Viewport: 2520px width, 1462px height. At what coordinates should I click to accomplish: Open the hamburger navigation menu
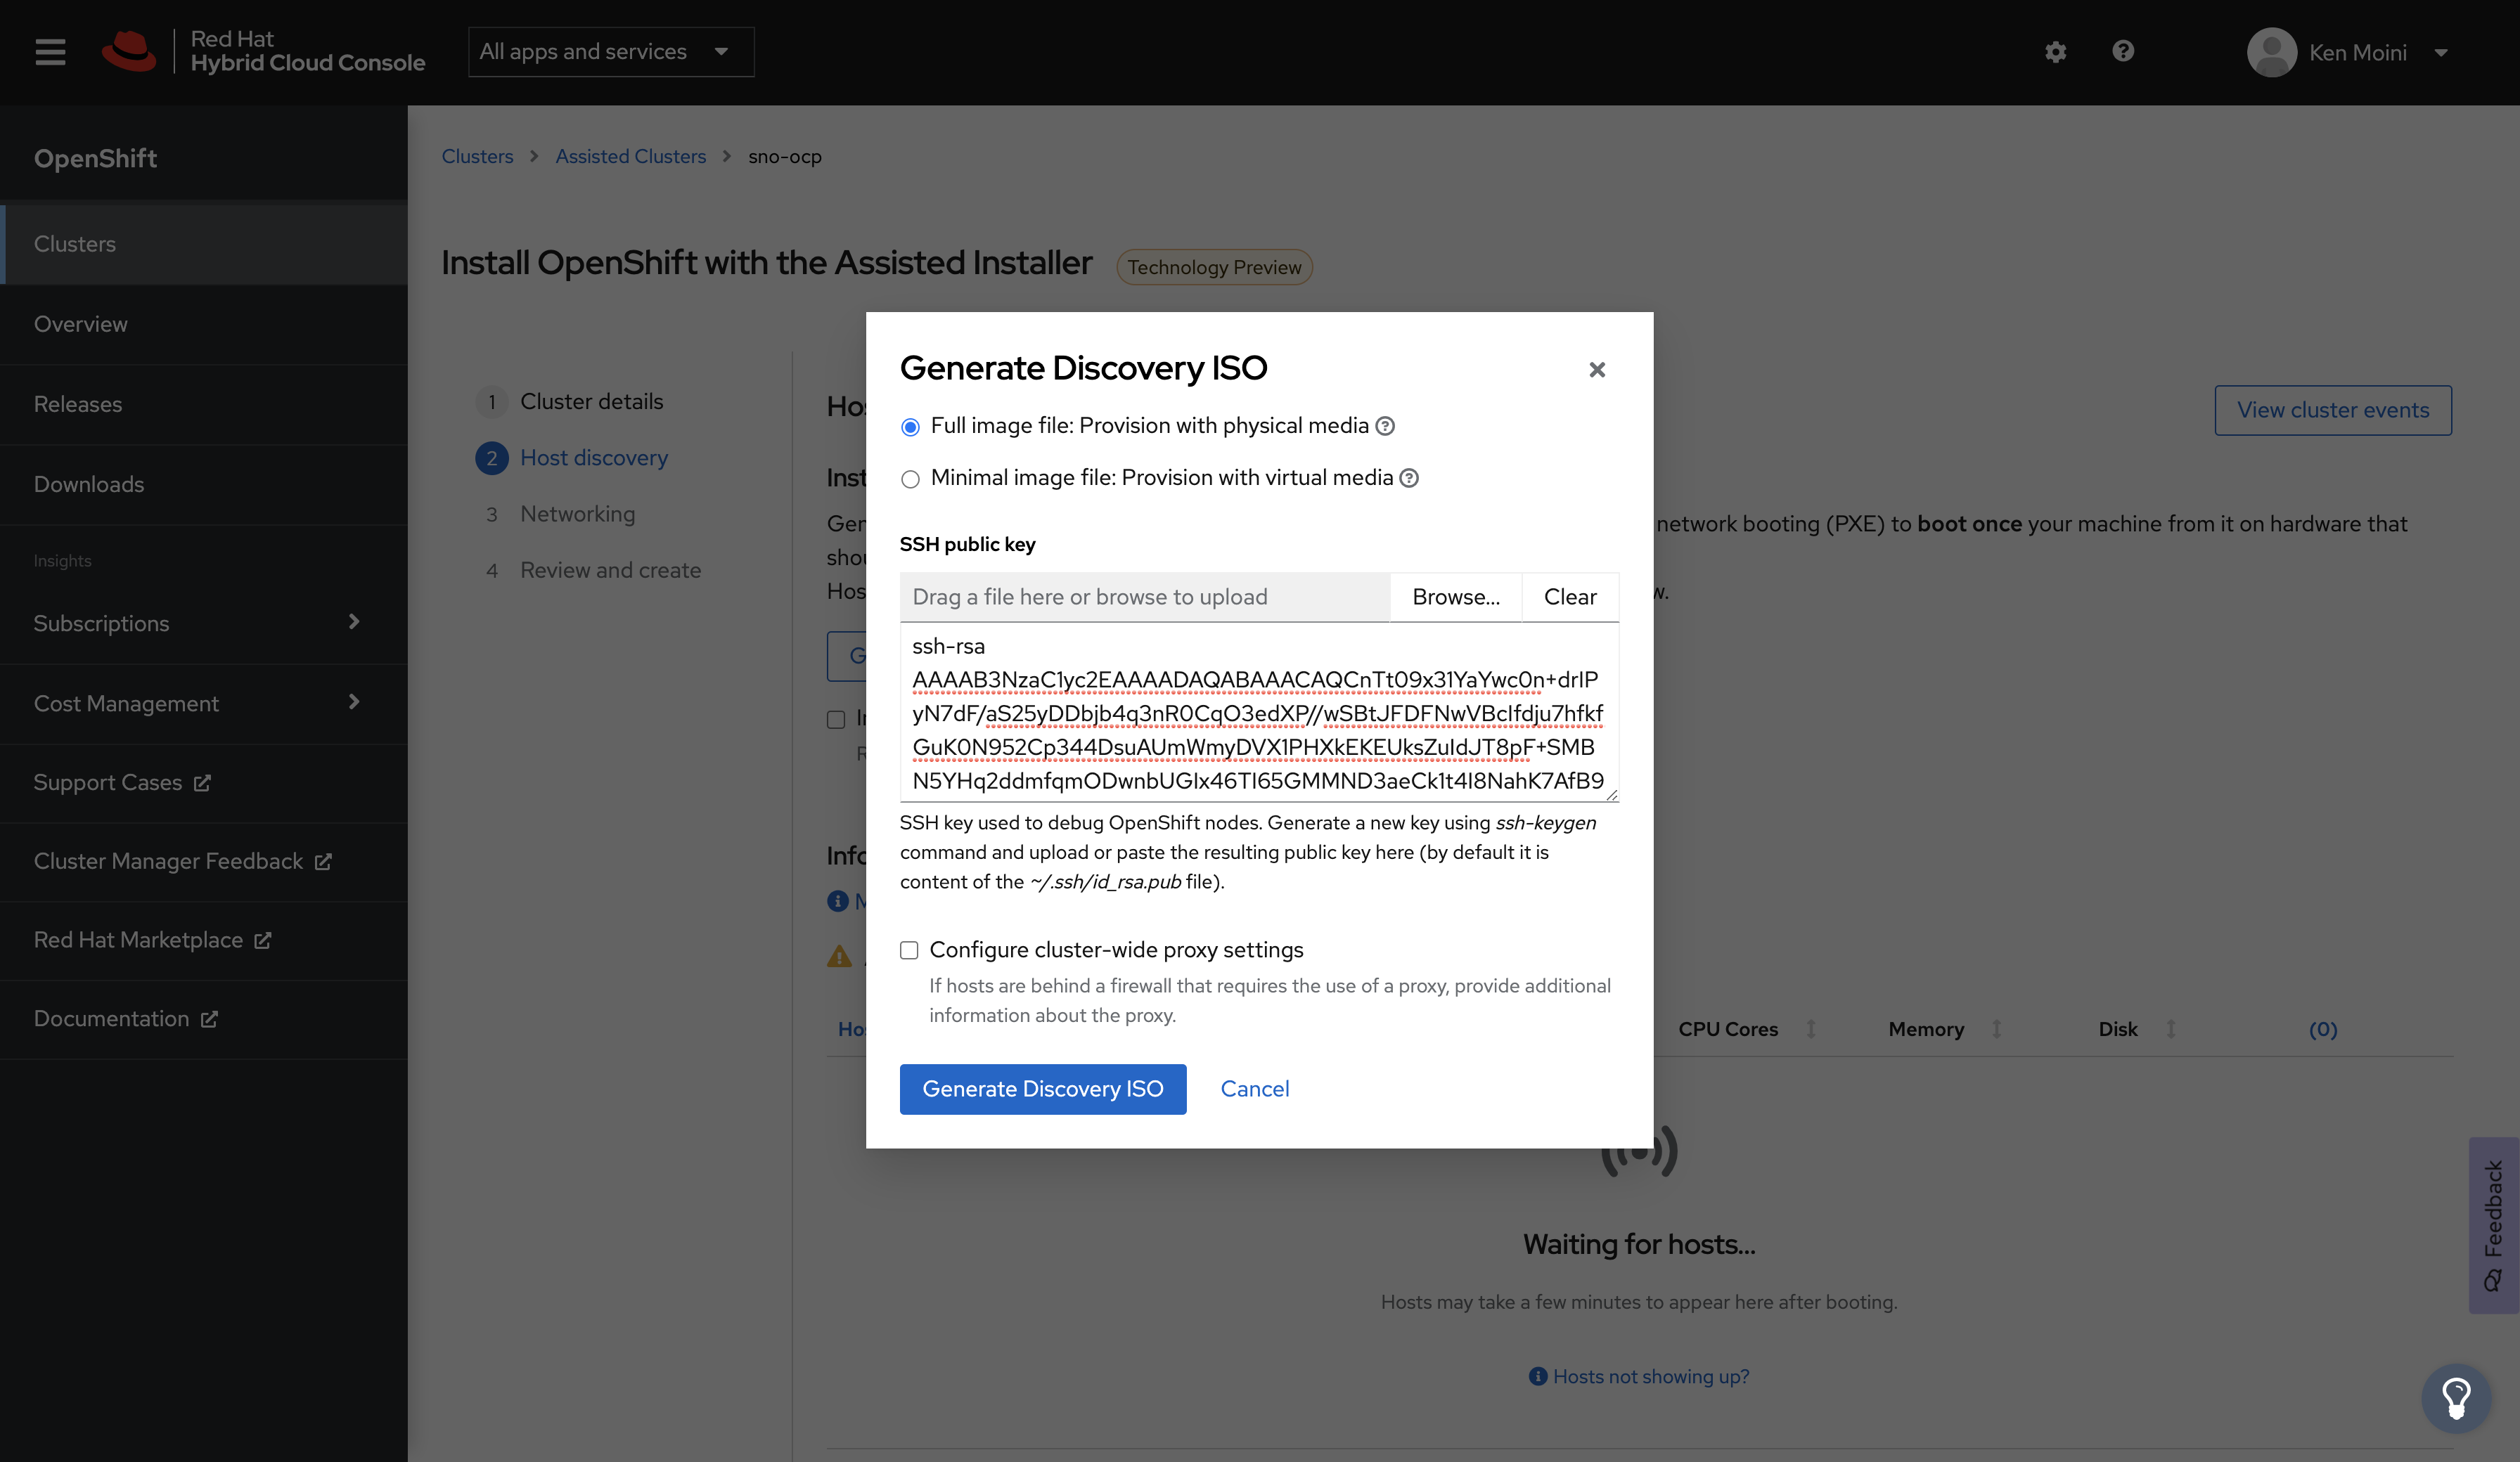(50, 52)
